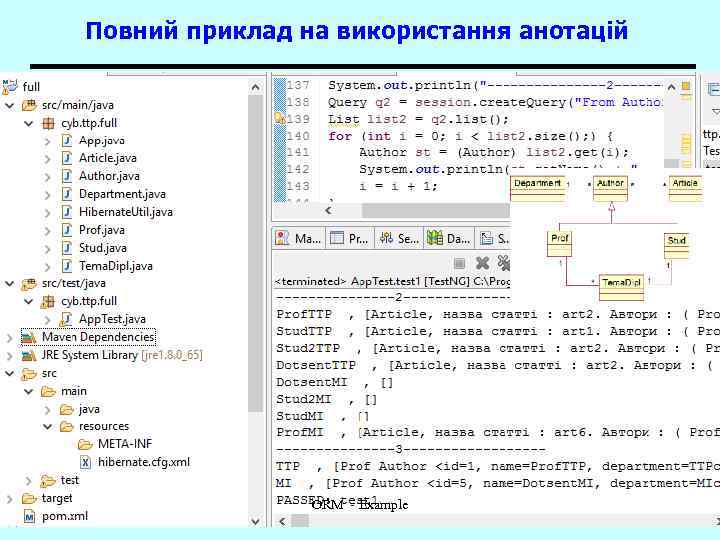This screenshot has height=540, width=720.
Task: Expand the target folder node
Action: pos(10,499)
